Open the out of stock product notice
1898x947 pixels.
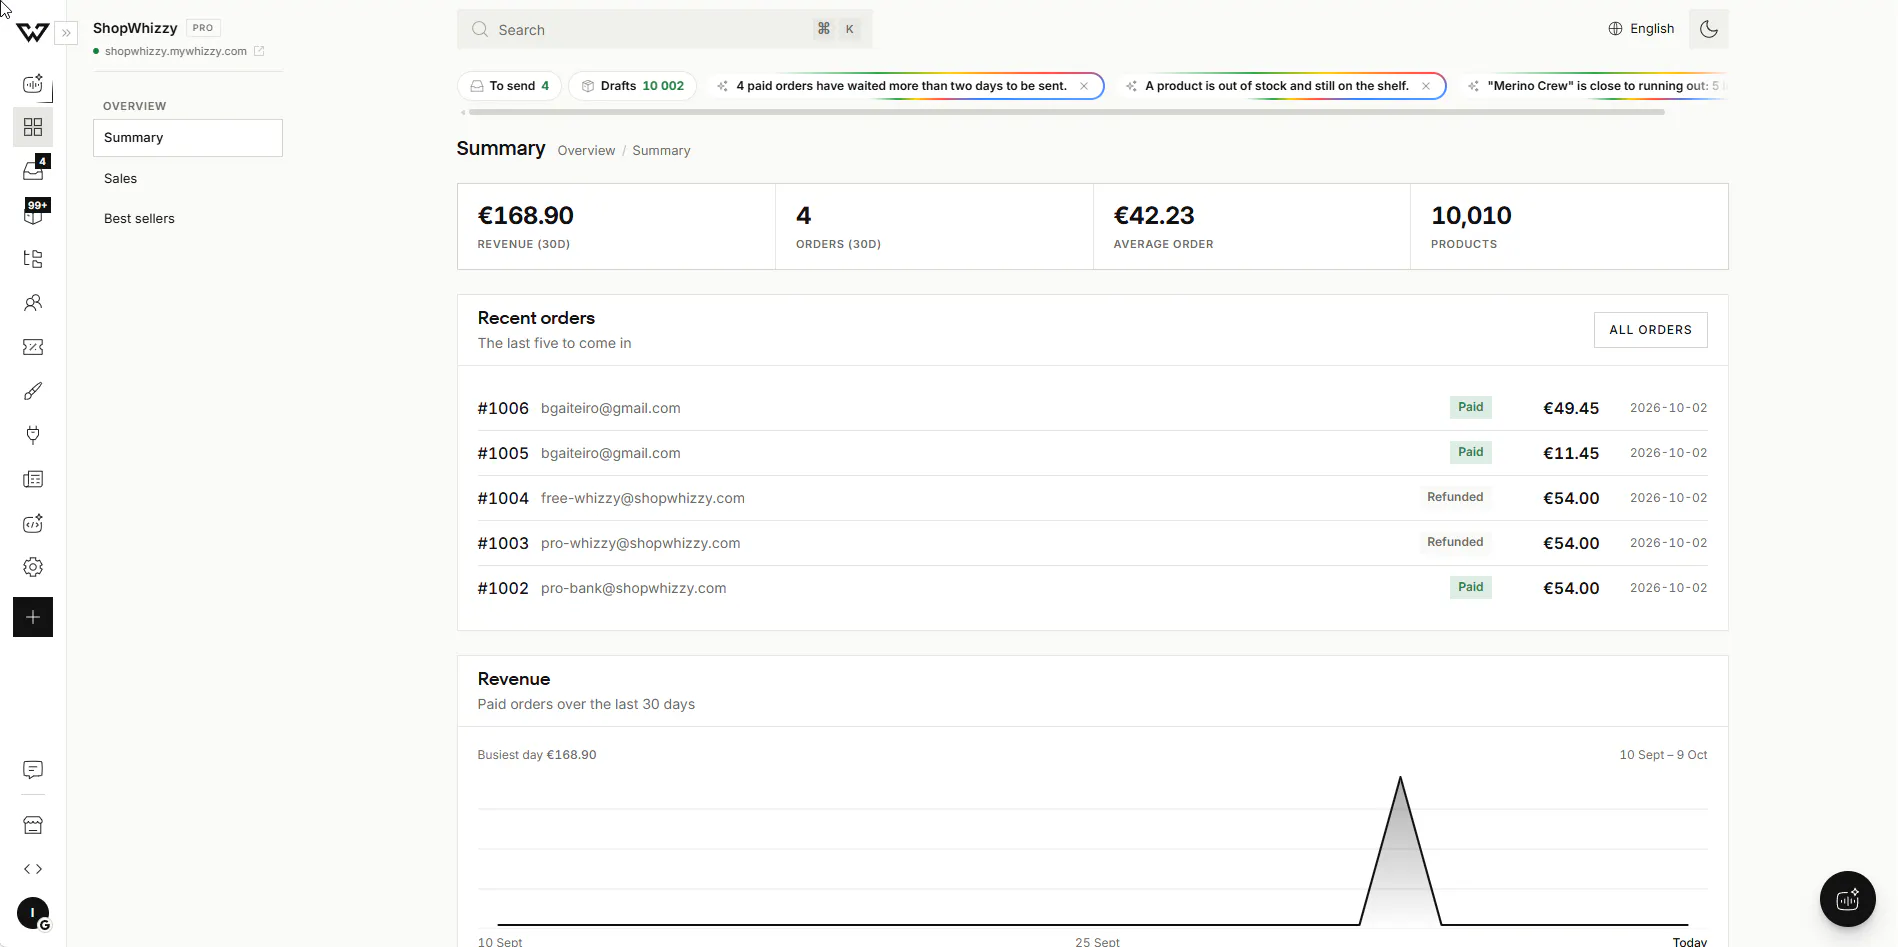coord(1277,86)
